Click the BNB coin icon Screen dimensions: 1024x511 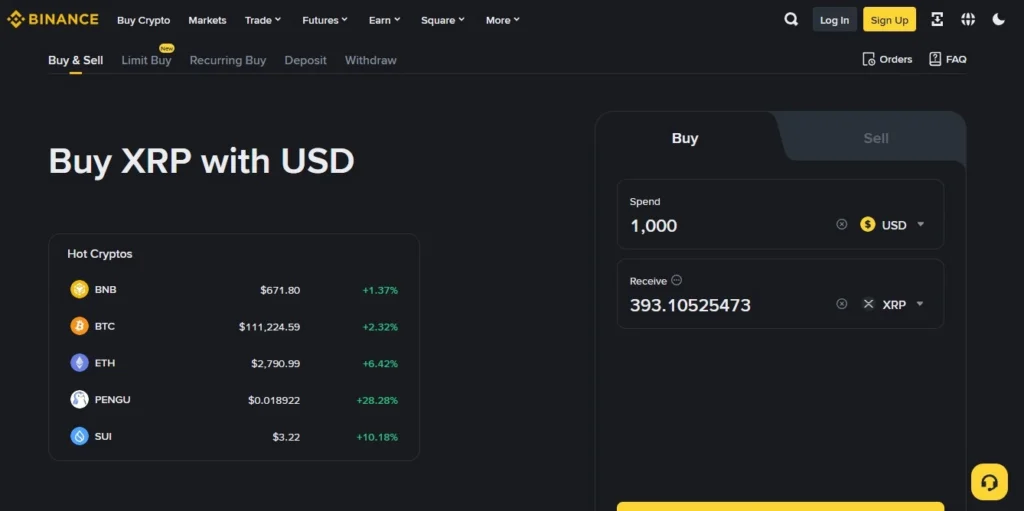(x=79, y=289)
